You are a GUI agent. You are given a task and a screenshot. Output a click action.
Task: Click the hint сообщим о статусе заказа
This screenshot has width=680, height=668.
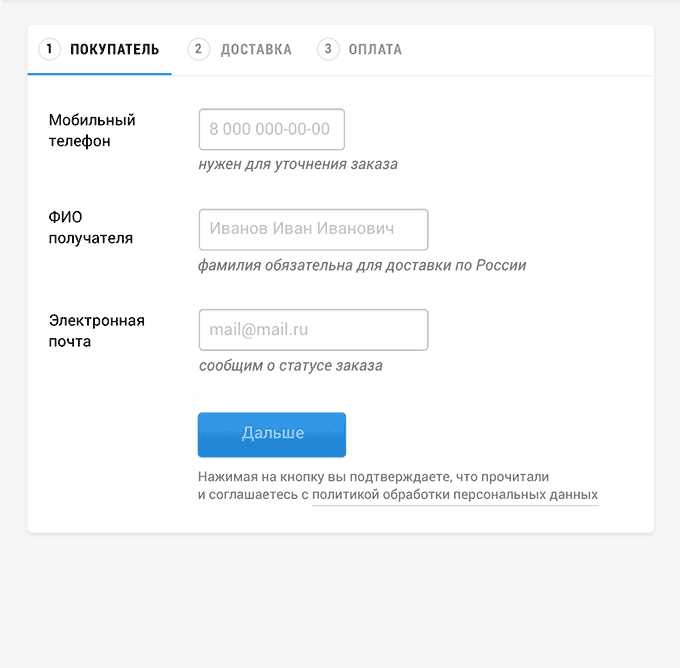[x=290, y=365]
